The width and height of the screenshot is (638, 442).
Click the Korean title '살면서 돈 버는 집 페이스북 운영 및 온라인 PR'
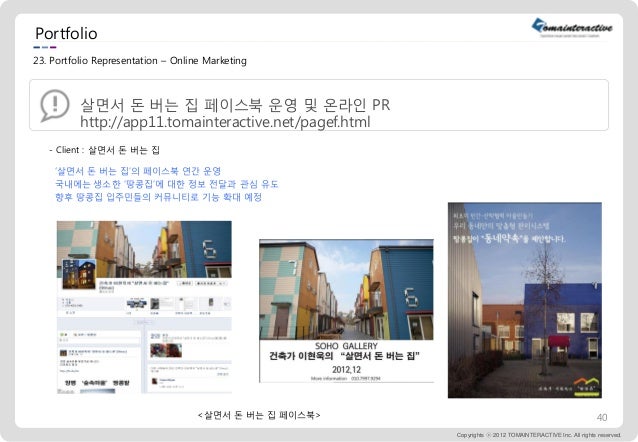(x=235, y=105)
